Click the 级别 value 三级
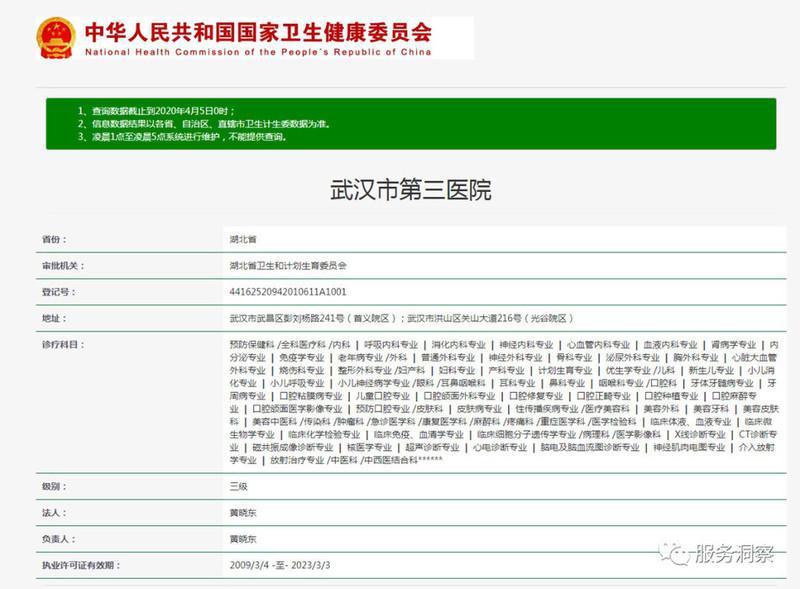The height and width of the screenshot is (589, 800). pyautogui.click(x=238, y=486)
